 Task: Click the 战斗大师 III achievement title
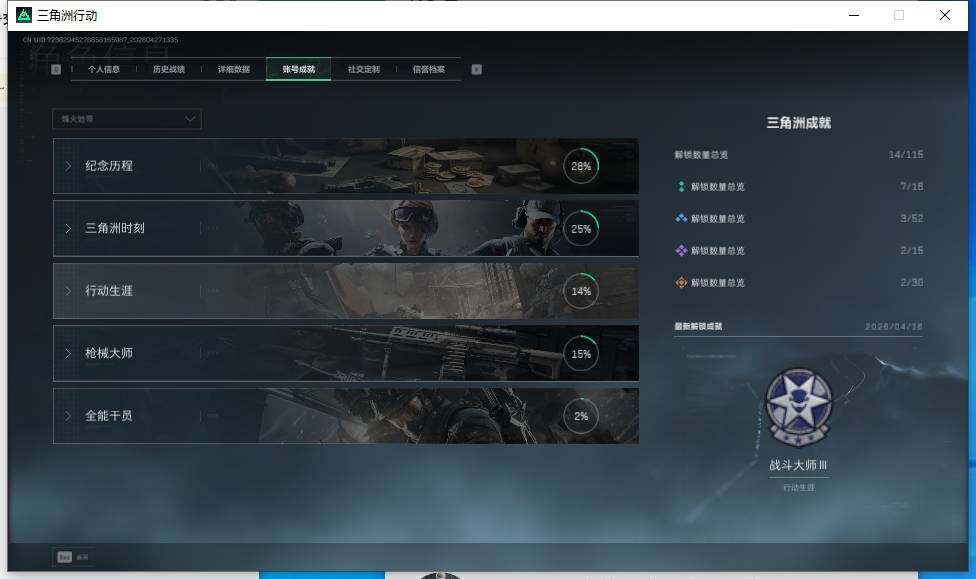798,465
